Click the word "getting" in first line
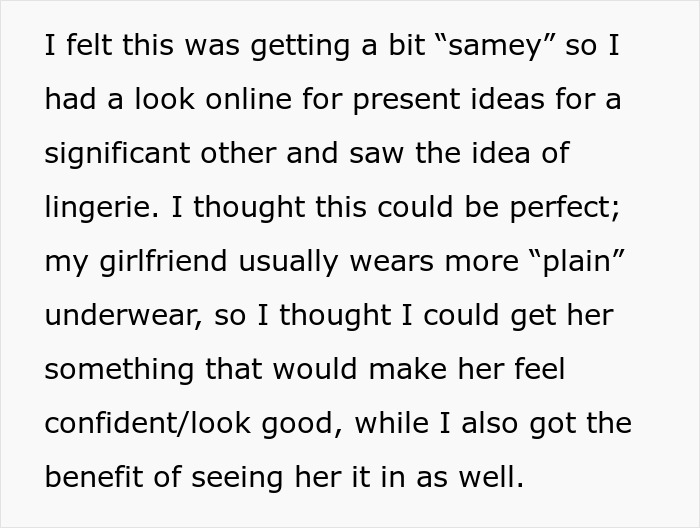The image size is (700, 528). coord(300,47)
